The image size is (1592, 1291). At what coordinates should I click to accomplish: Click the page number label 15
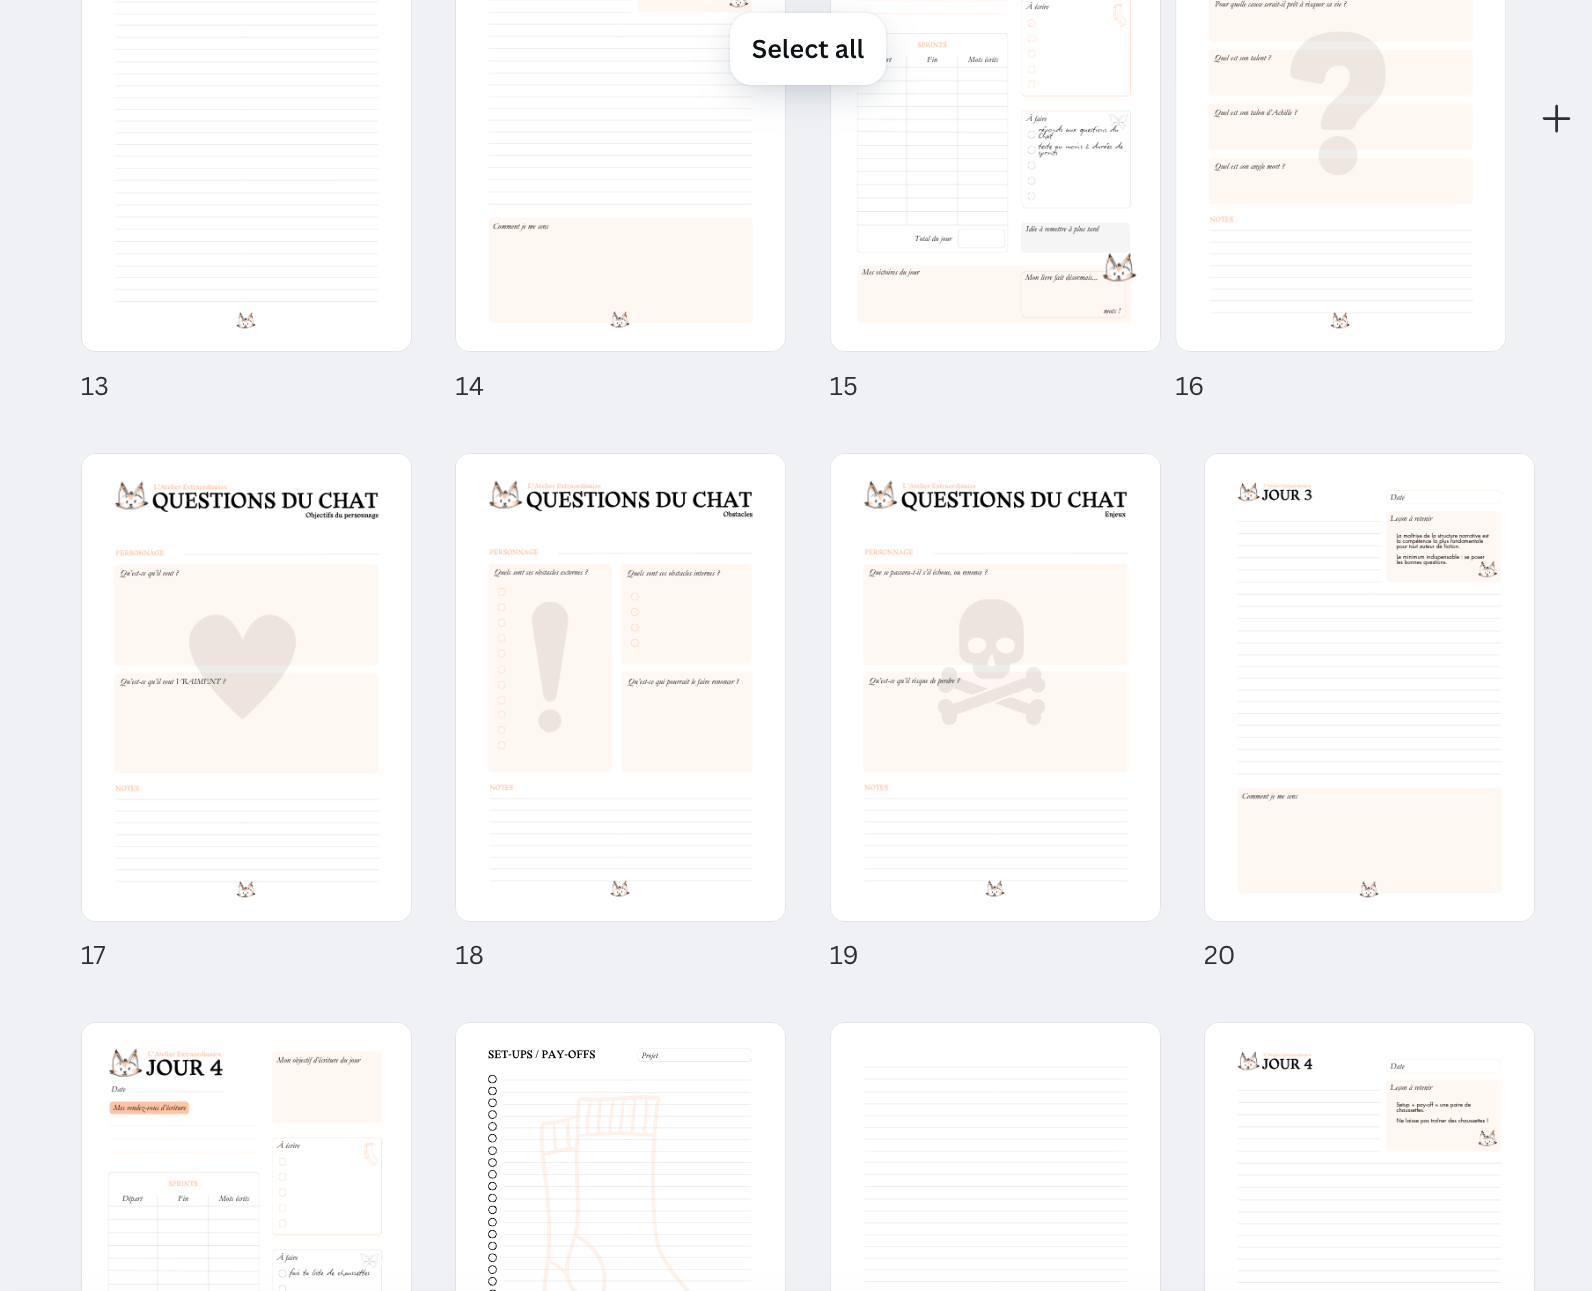click(843, 386)
